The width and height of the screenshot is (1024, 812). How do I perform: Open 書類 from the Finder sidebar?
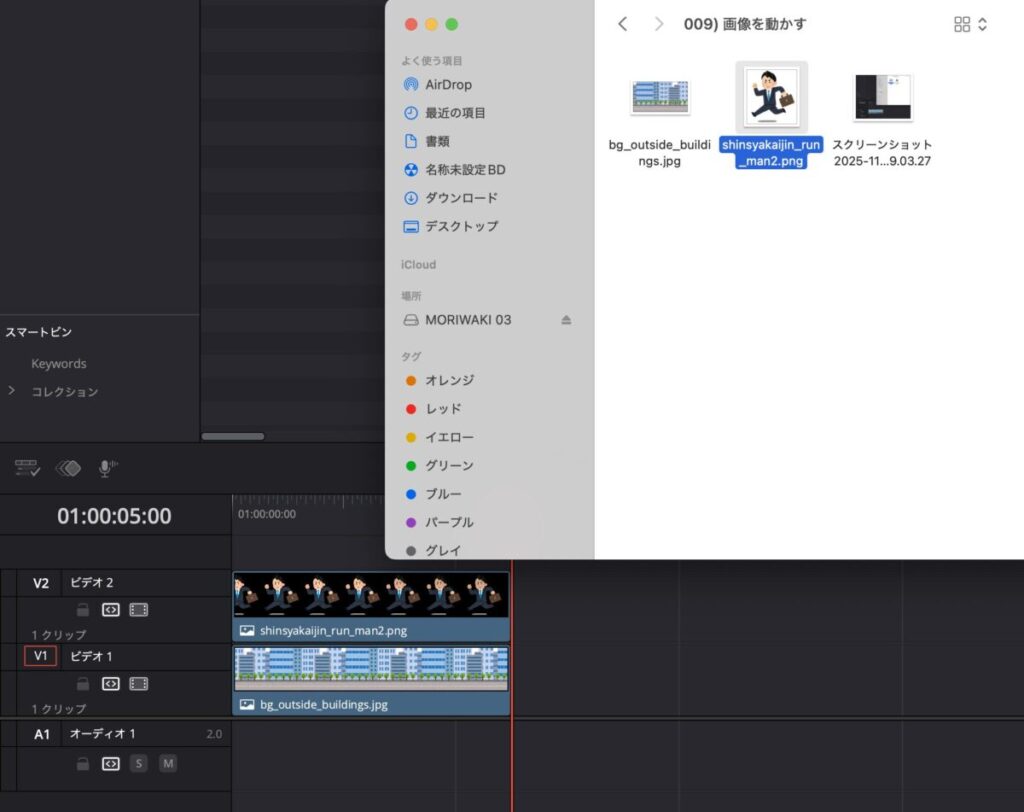click(x=438, y=141)
